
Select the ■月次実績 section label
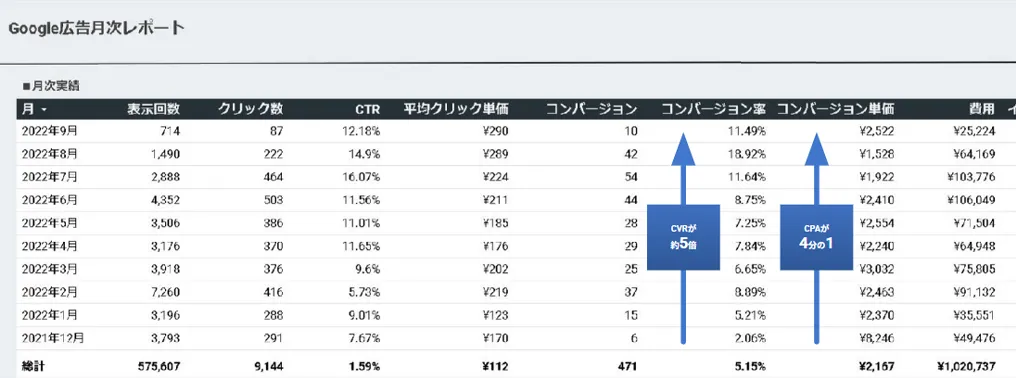tap(51, 86)
